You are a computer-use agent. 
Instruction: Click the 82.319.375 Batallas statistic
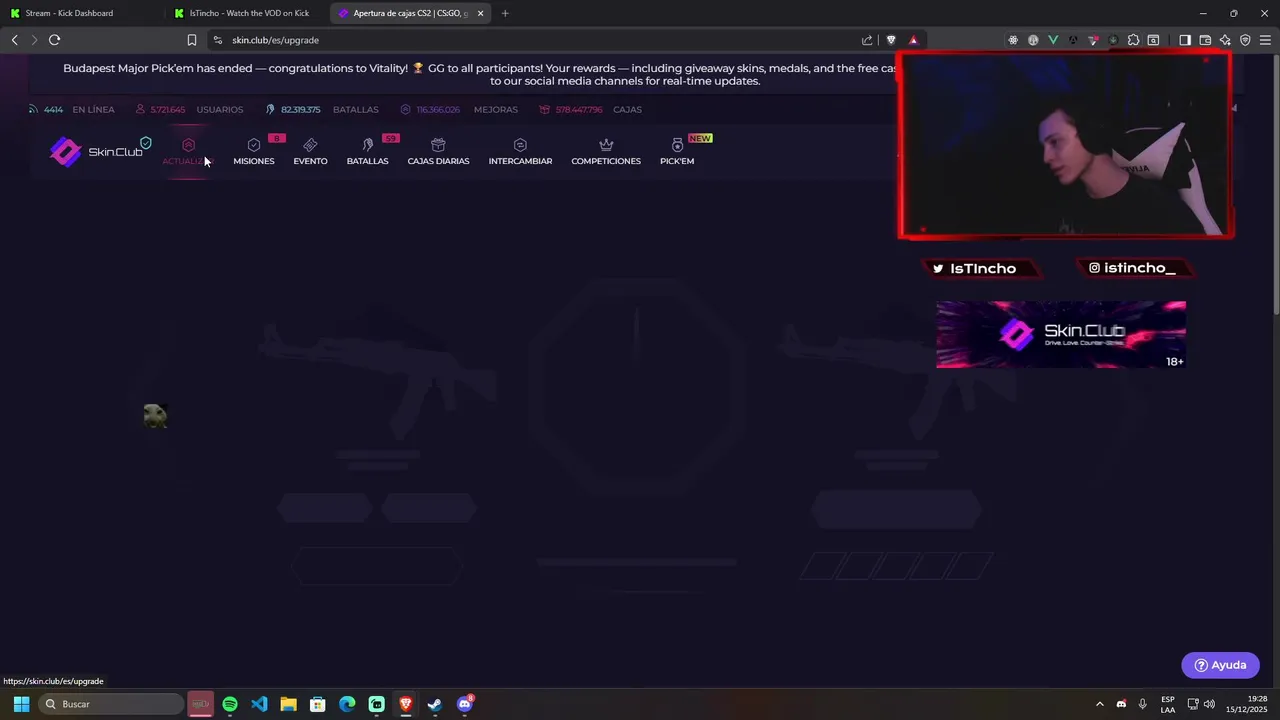click(322, 109)
